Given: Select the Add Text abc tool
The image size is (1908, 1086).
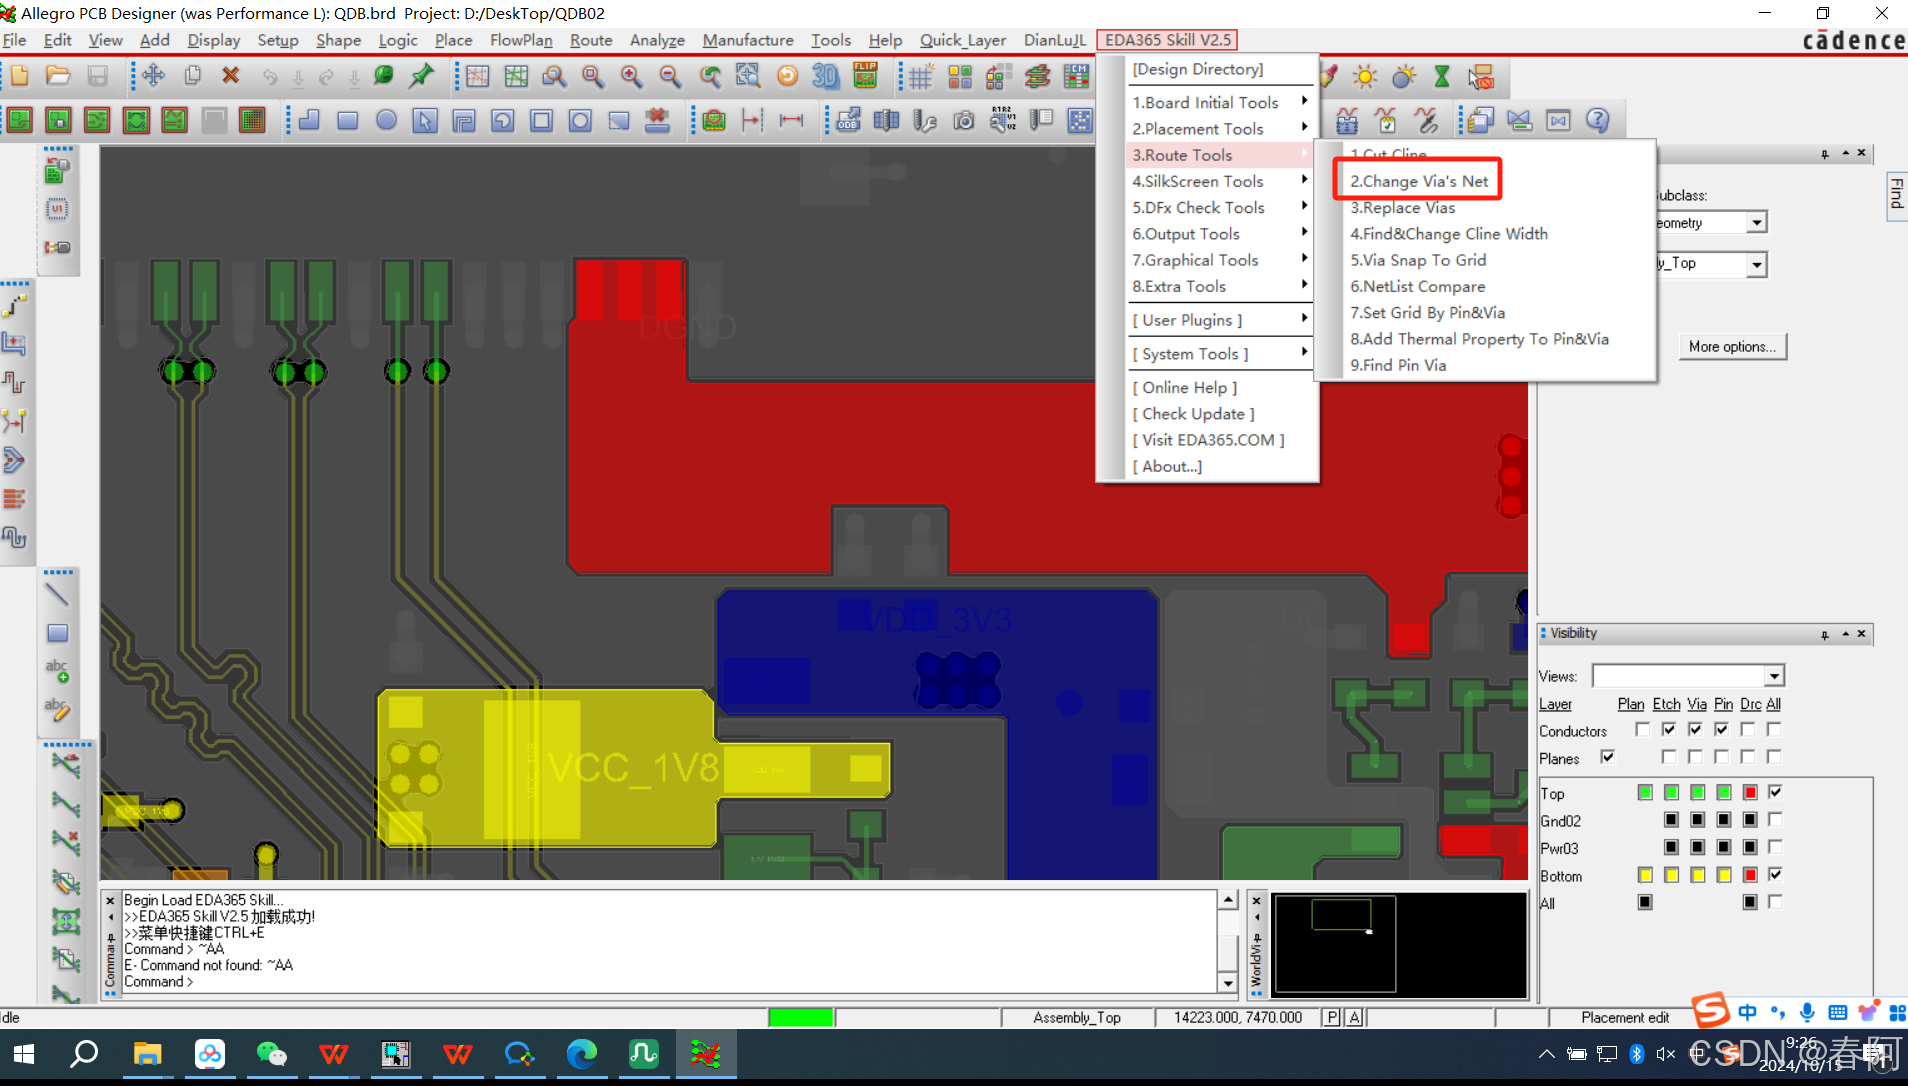Looking at the screenshot, I should click(57, 671).
